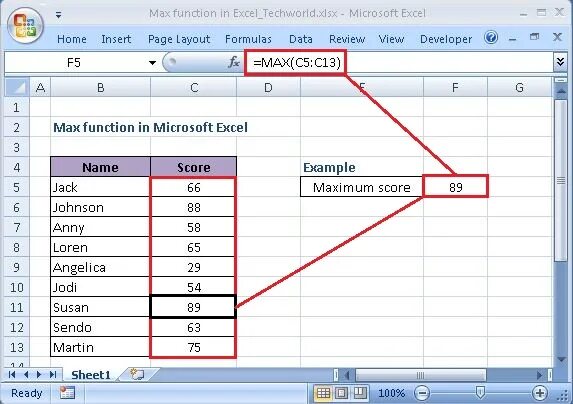573x404 pixels.
Task: Open the Review ribbon tab
Action: tap(347, 39)
